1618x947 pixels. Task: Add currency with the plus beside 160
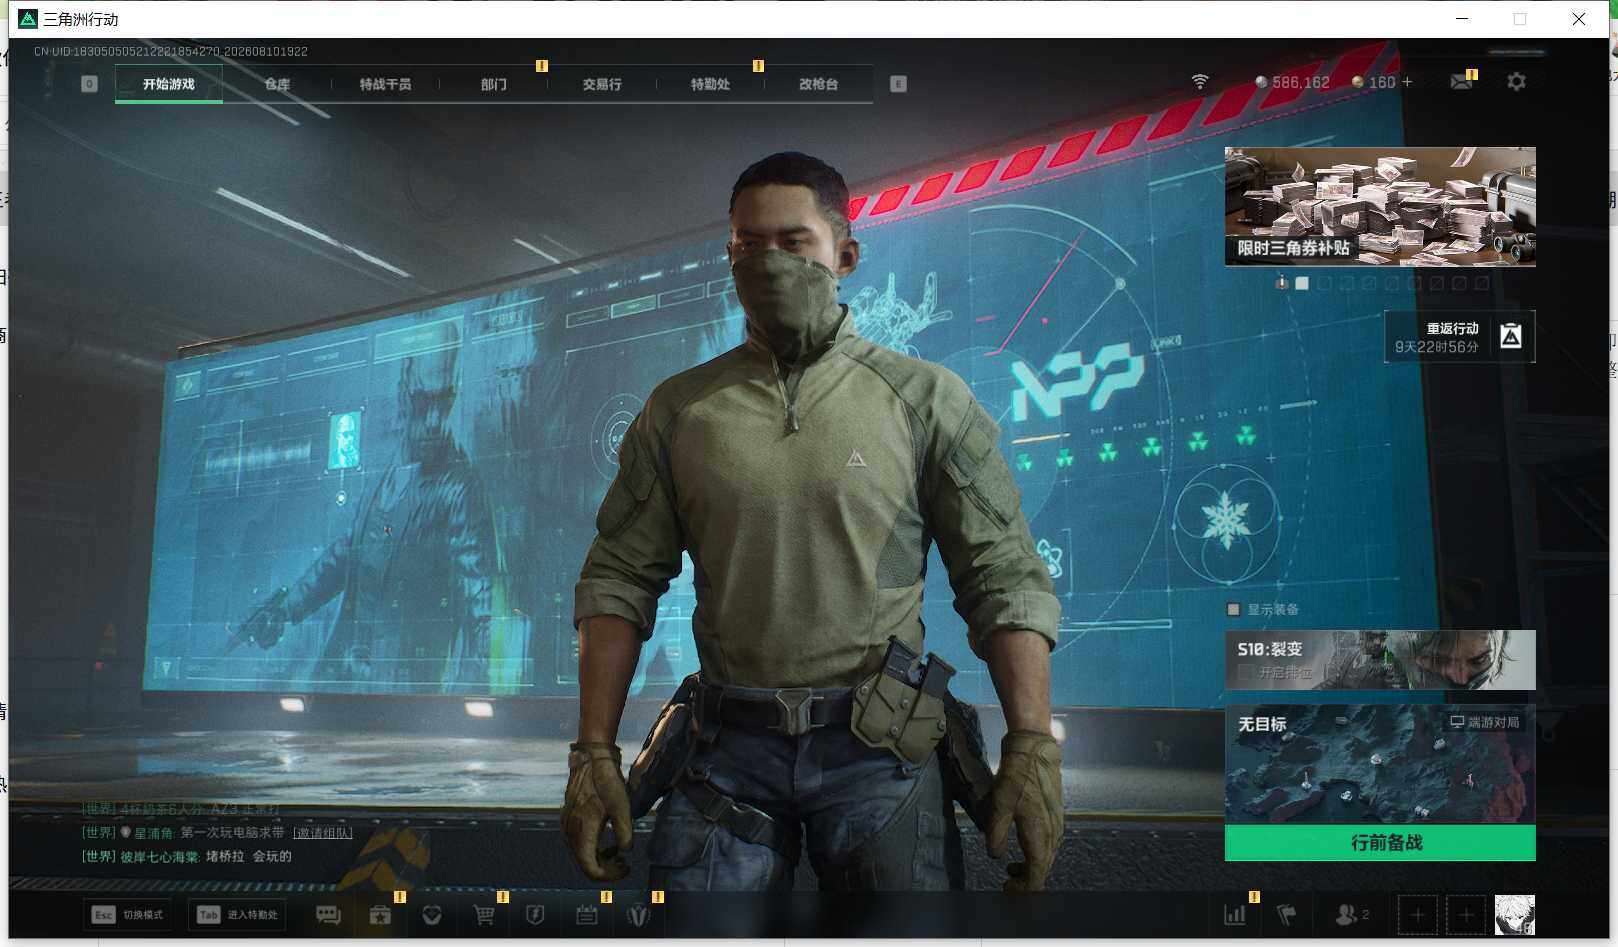coord(1407,82)
